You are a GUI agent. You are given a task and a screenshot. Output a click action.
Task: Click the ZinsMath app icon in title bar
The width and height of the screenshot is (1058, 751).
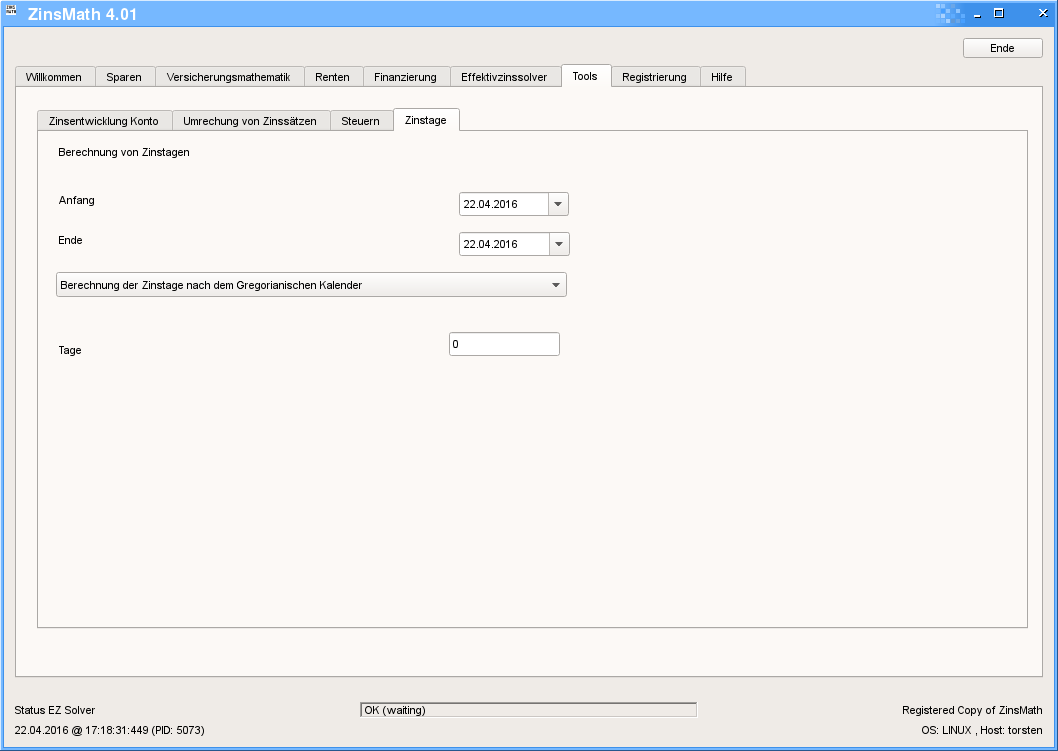12,12
